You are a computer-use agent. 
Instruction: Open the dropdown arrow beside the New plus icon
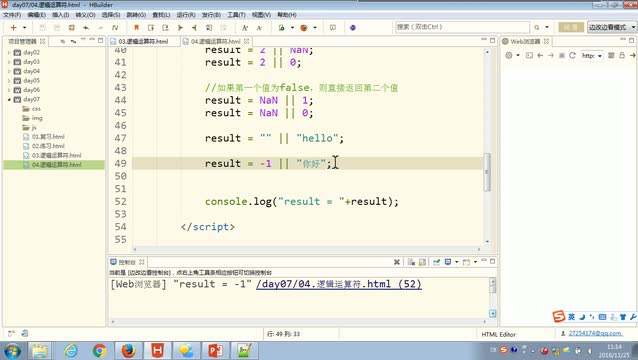pos(24,28)
